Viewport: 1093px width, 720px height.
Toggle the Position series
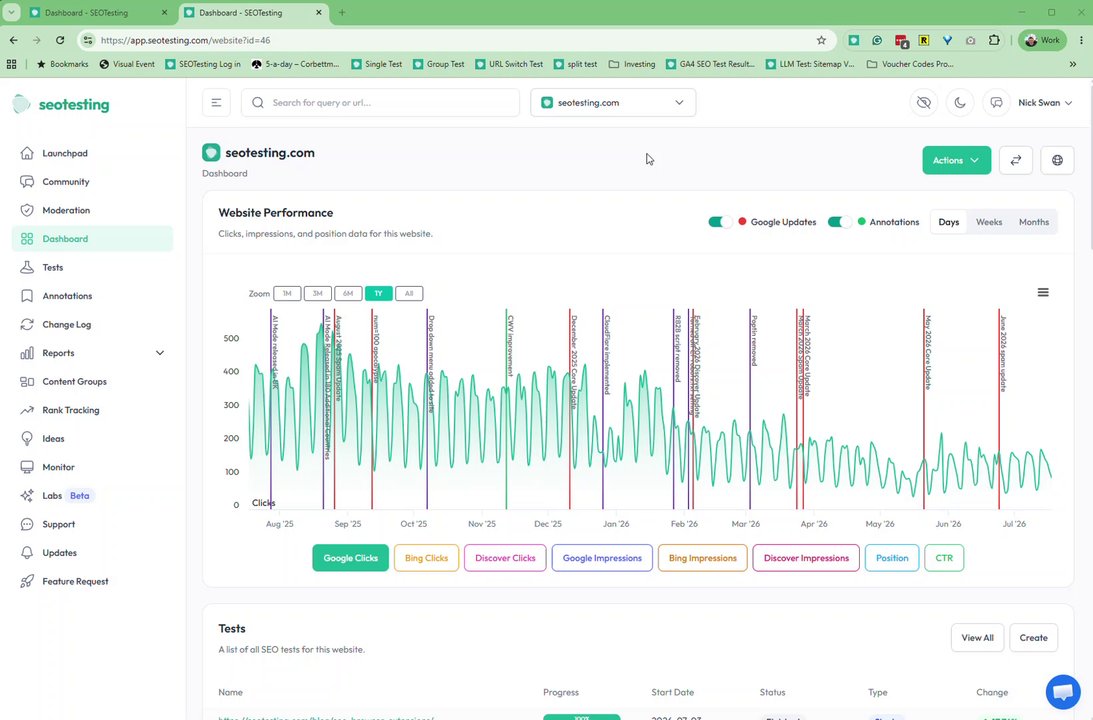892,558
